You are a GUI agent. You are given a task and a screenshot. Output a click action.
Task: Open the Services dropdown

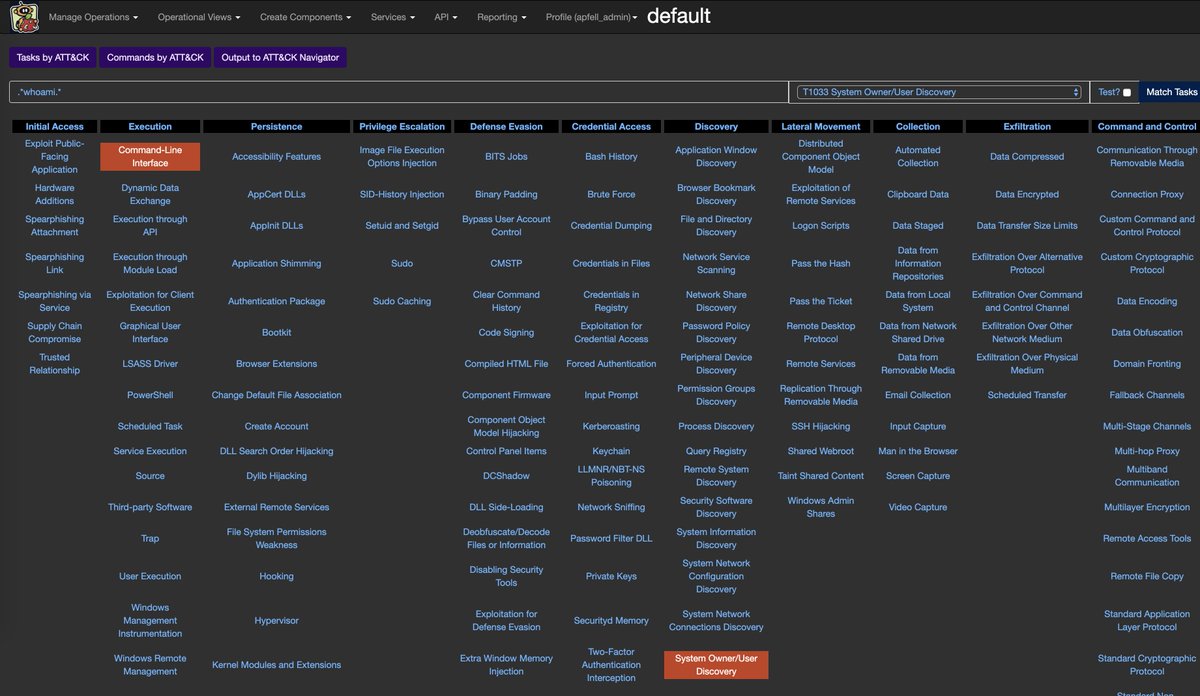[x=392, y=17]
